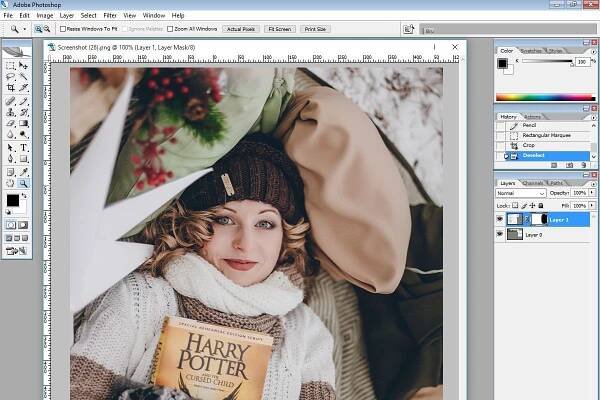Click the foreground color swatch in toolbox
Image resolution: width=600 pixels, height=400 pixels.
coord(13,200)
